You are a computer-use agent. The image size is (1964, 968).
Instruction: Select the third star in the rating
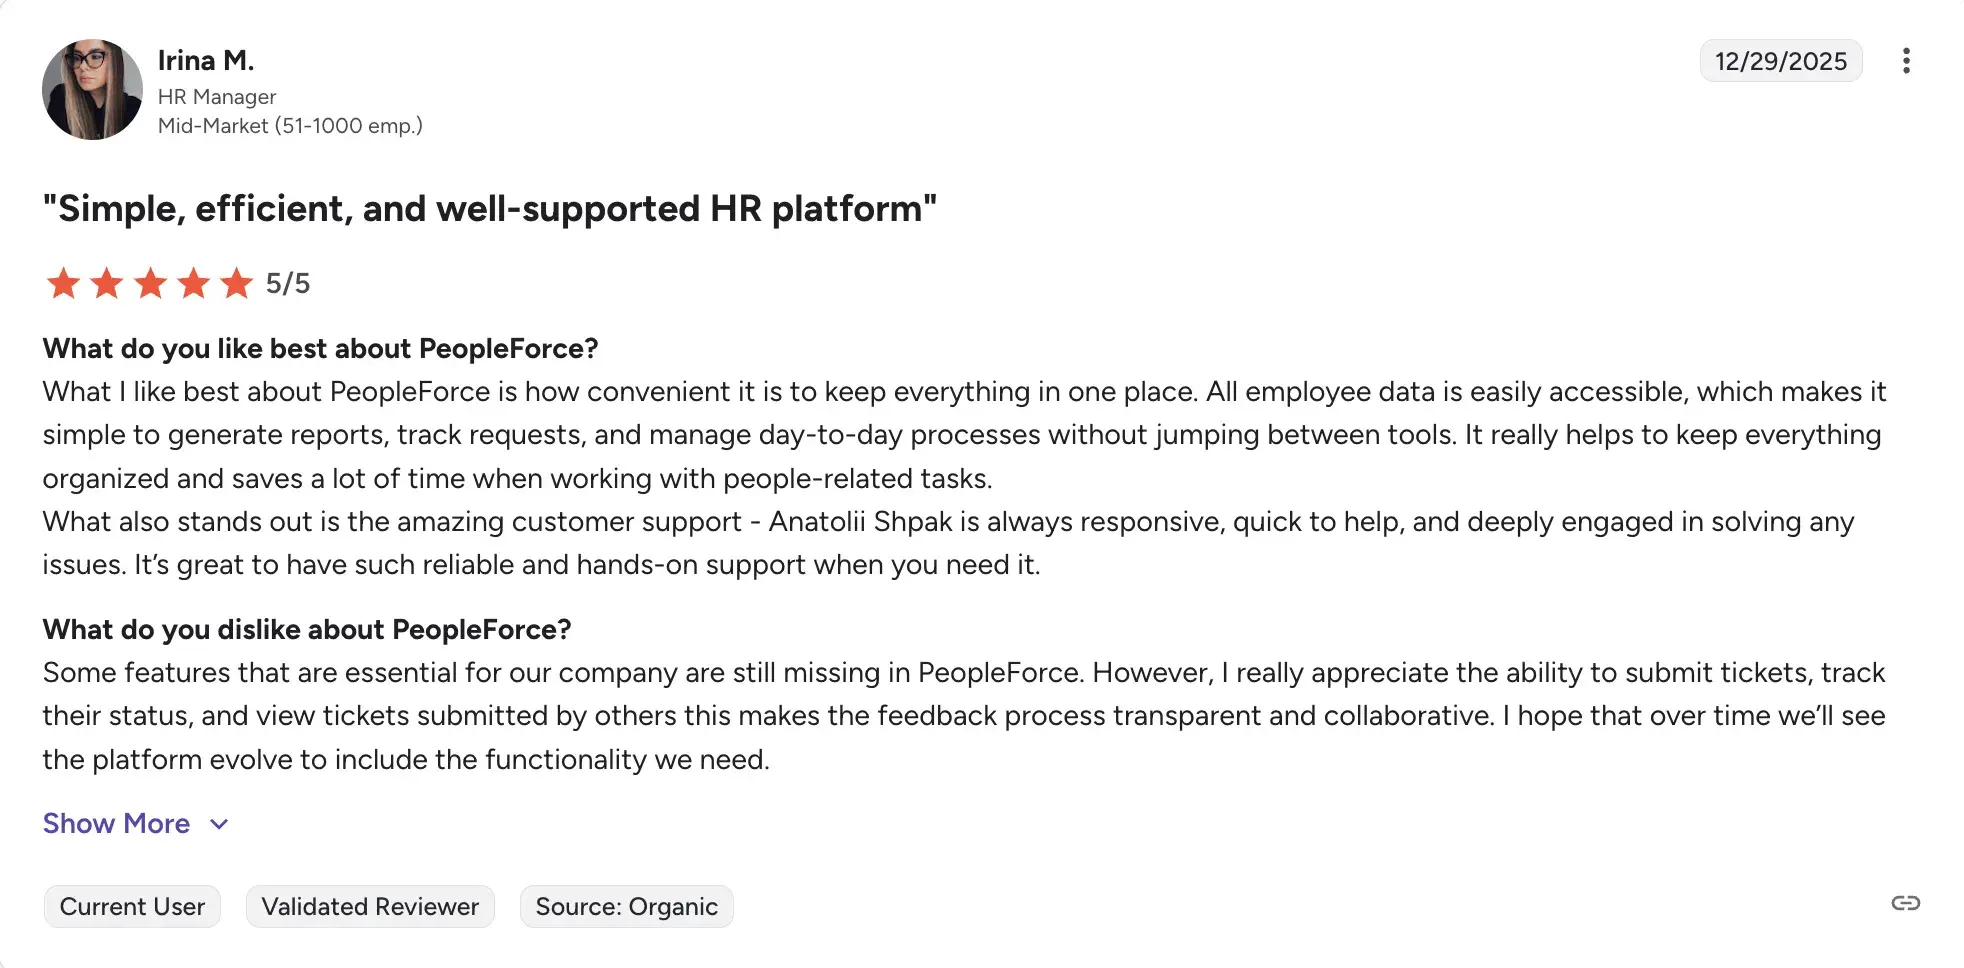[x=151, y=283]
